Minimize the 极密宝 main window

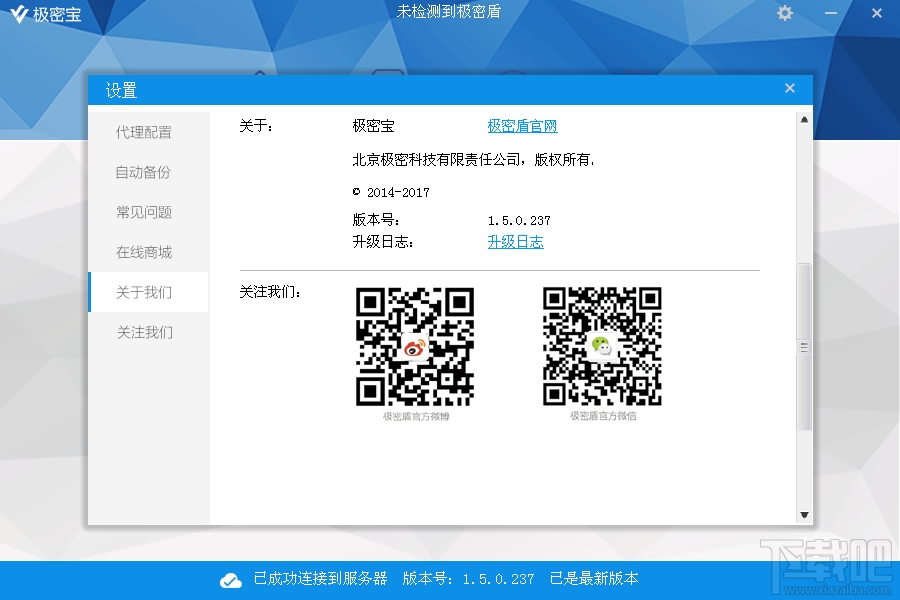tap(831, 13)
